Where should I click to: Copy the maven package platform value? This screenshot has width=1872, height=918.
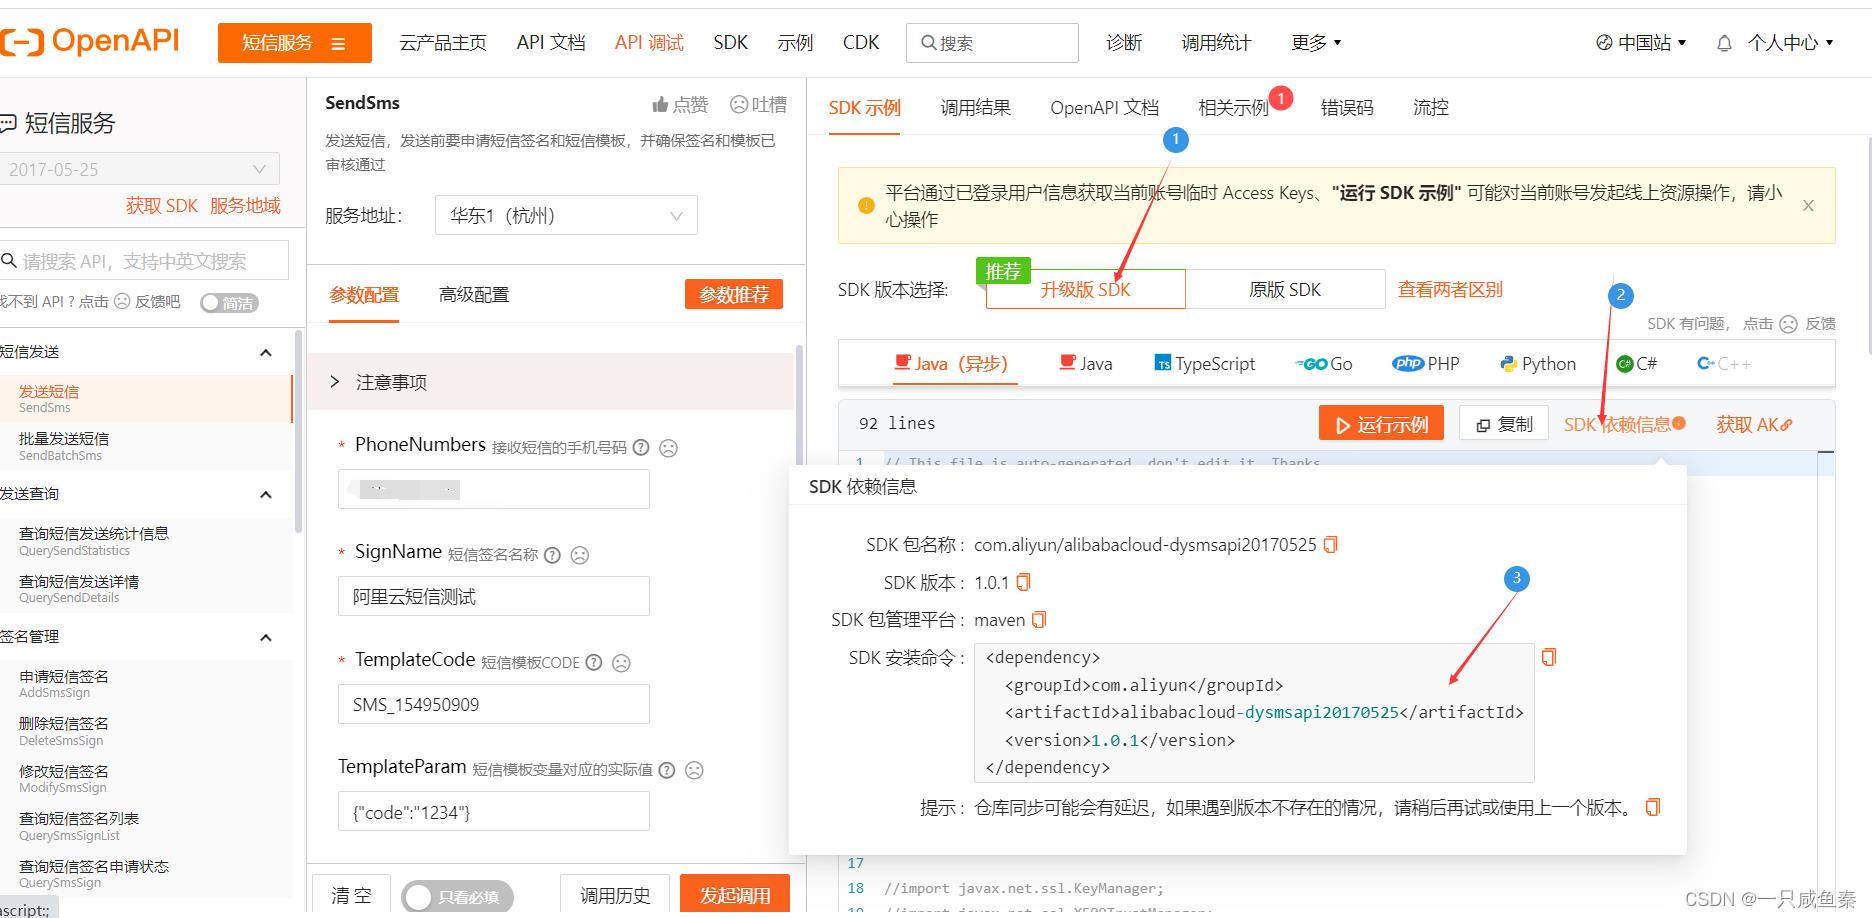coord(1039,620)
